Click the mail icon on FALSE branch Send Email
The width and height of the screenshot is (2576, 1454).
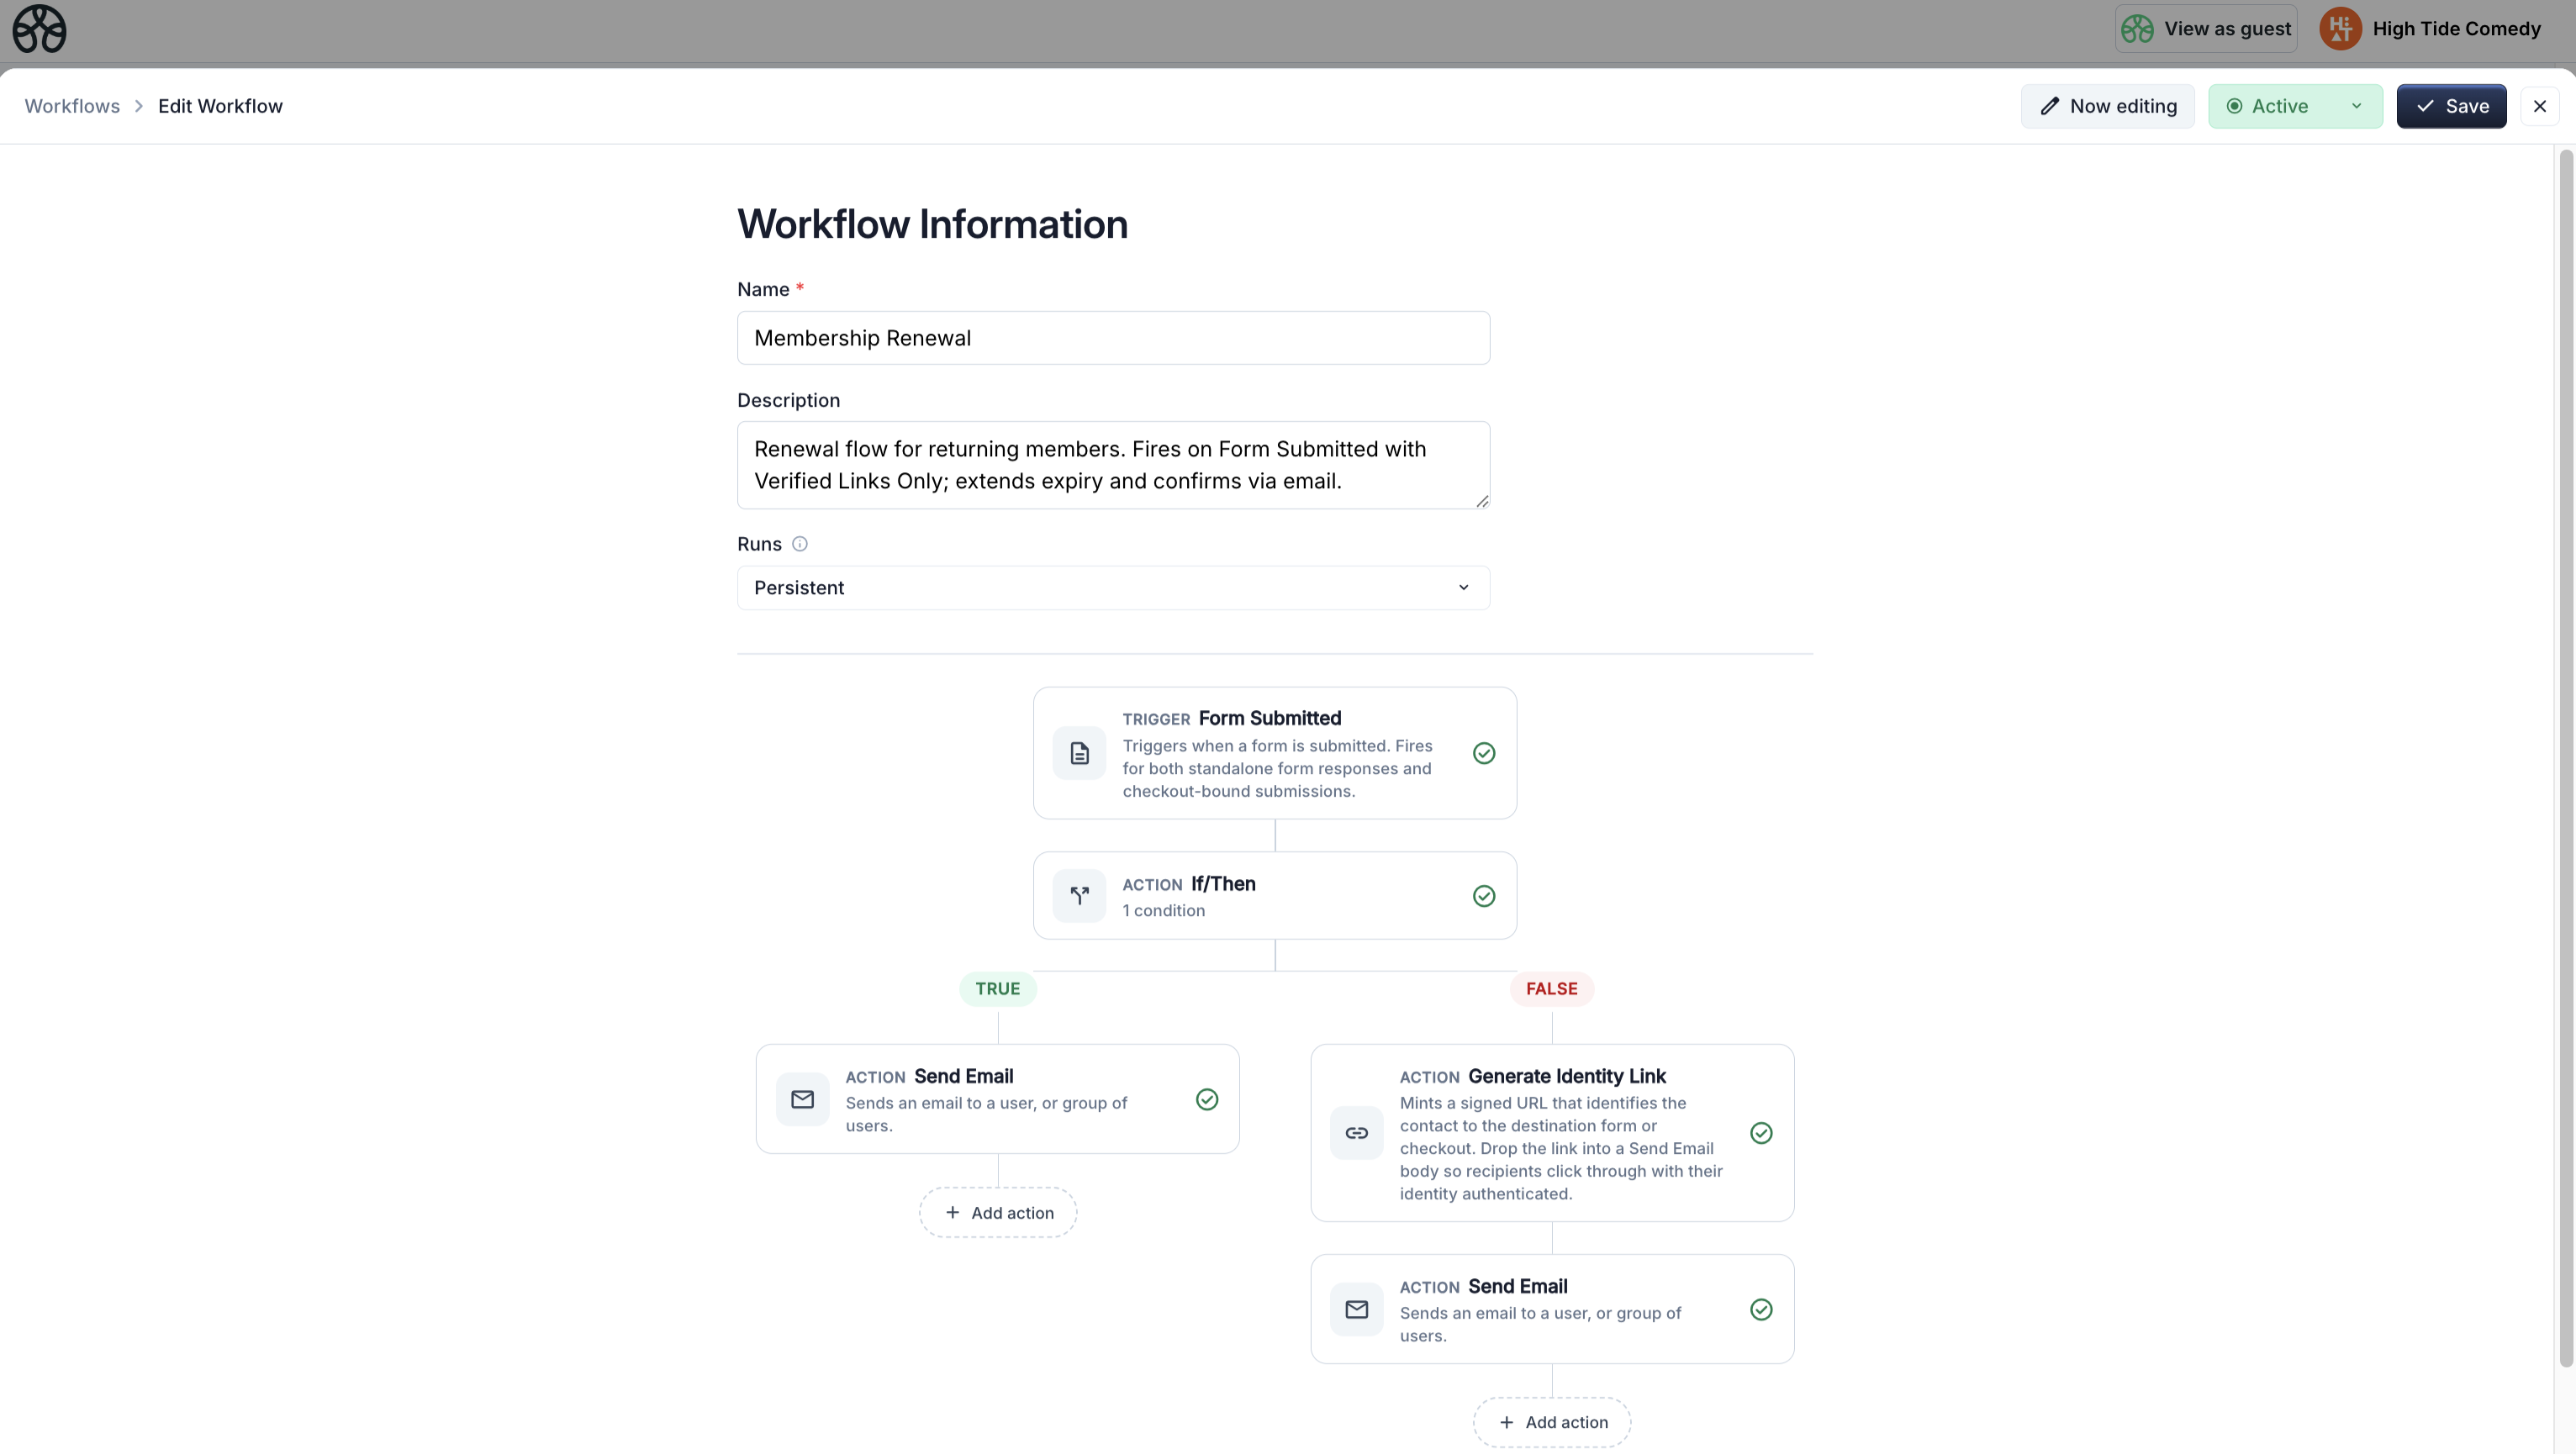pos(1357,1309)
